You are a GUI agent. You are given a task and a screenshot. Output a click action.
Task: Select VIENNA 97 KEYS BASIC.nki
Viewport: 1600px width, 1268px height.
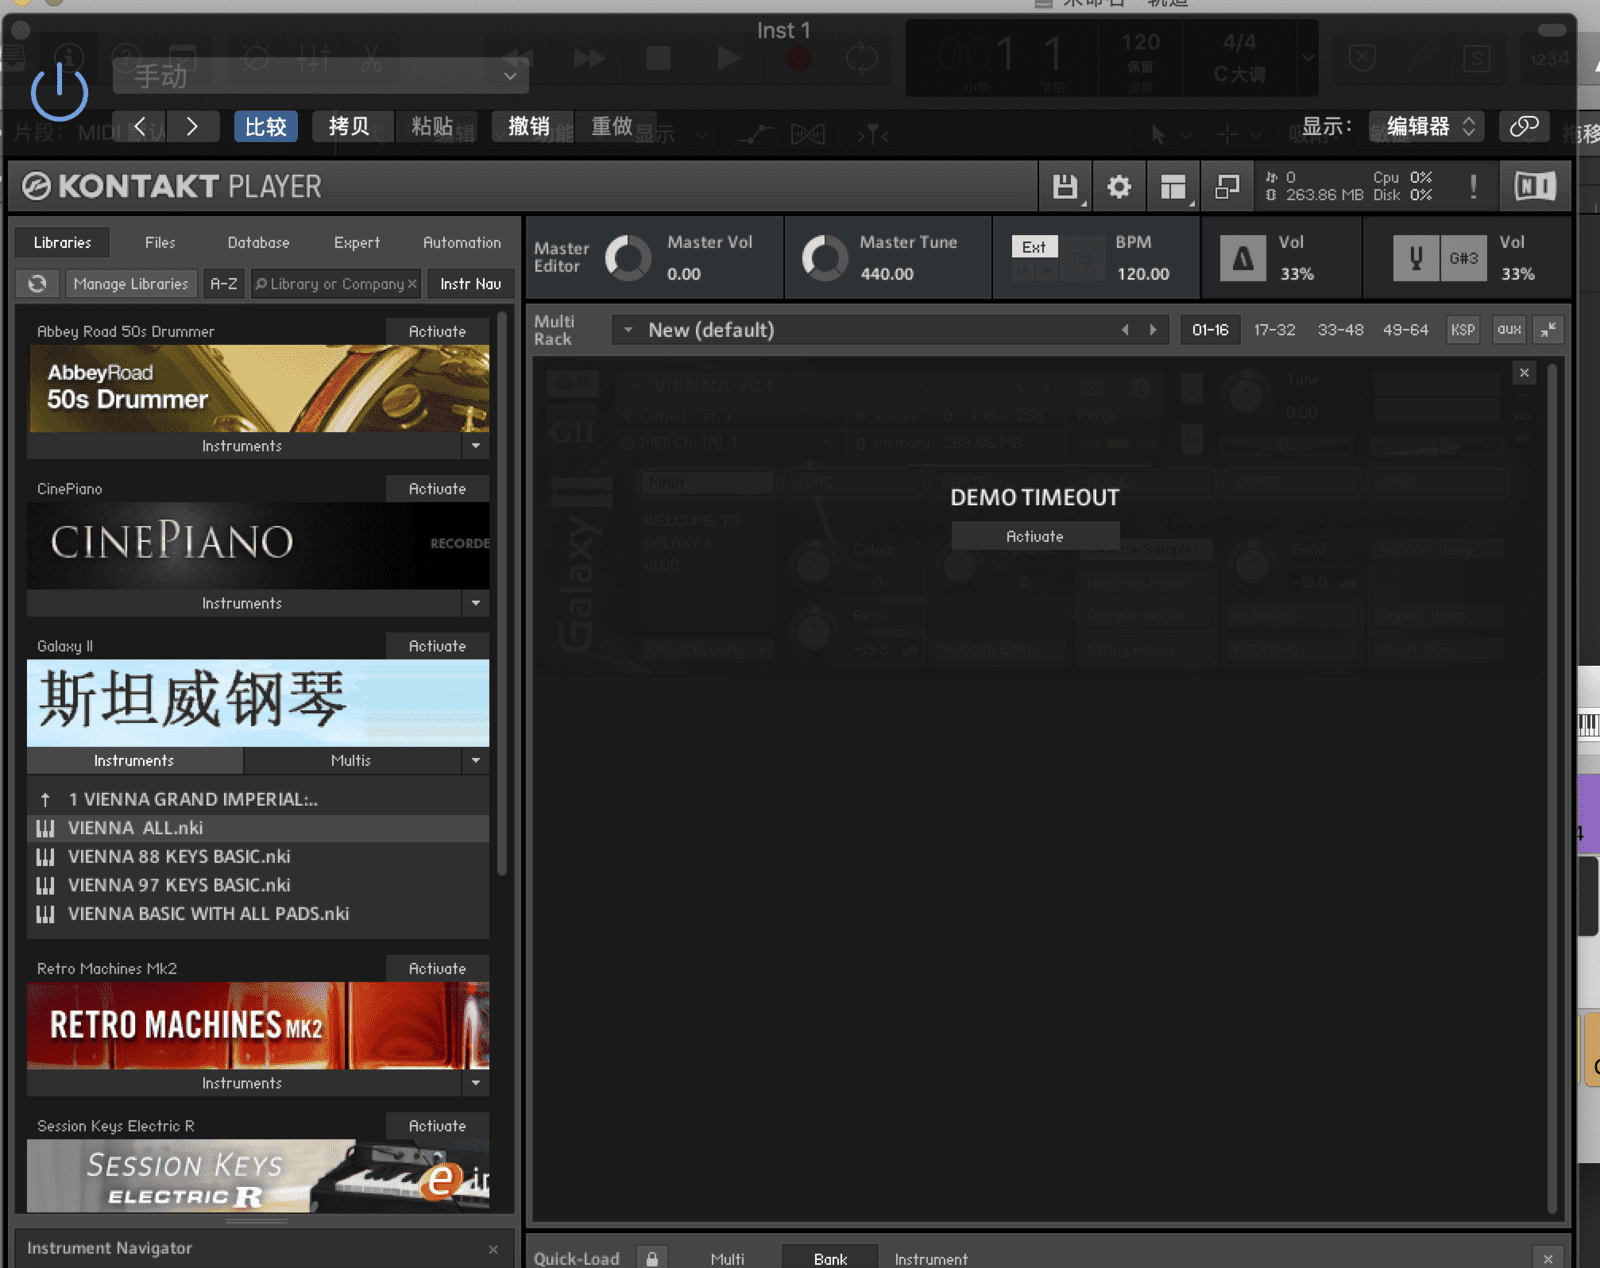(x=258, y=885)
